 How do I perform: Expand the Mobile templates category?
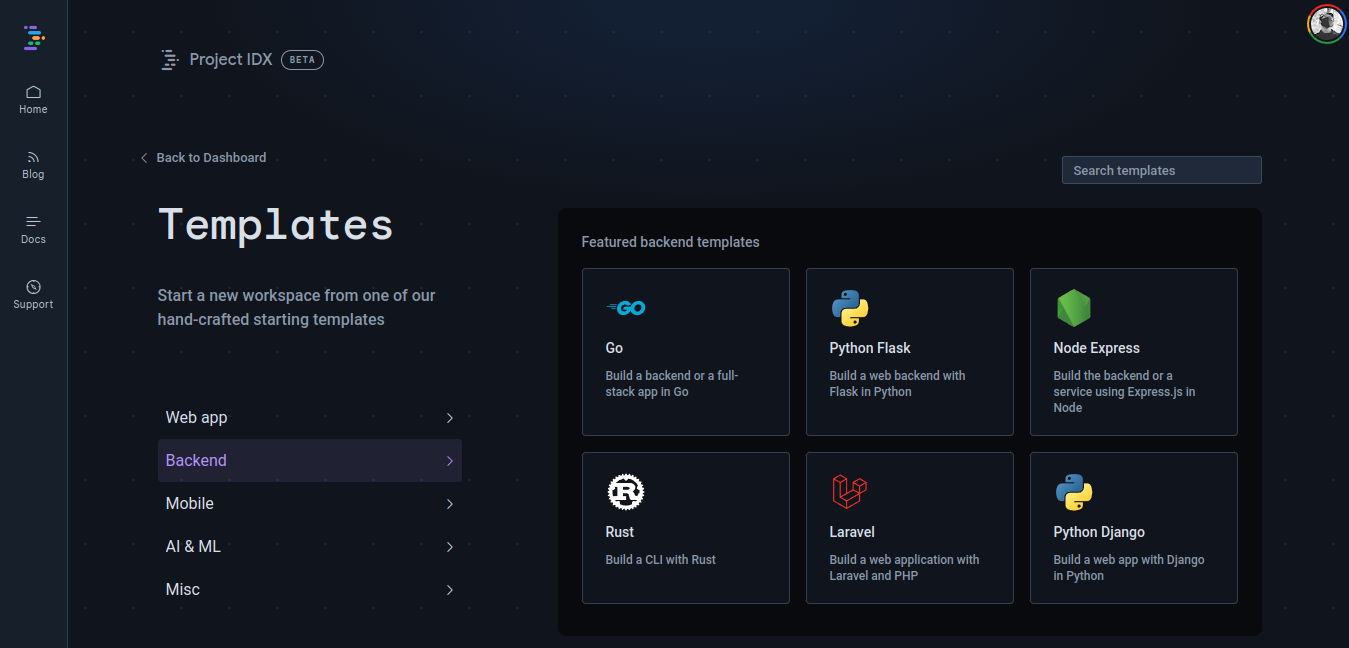tap(309, 503)
